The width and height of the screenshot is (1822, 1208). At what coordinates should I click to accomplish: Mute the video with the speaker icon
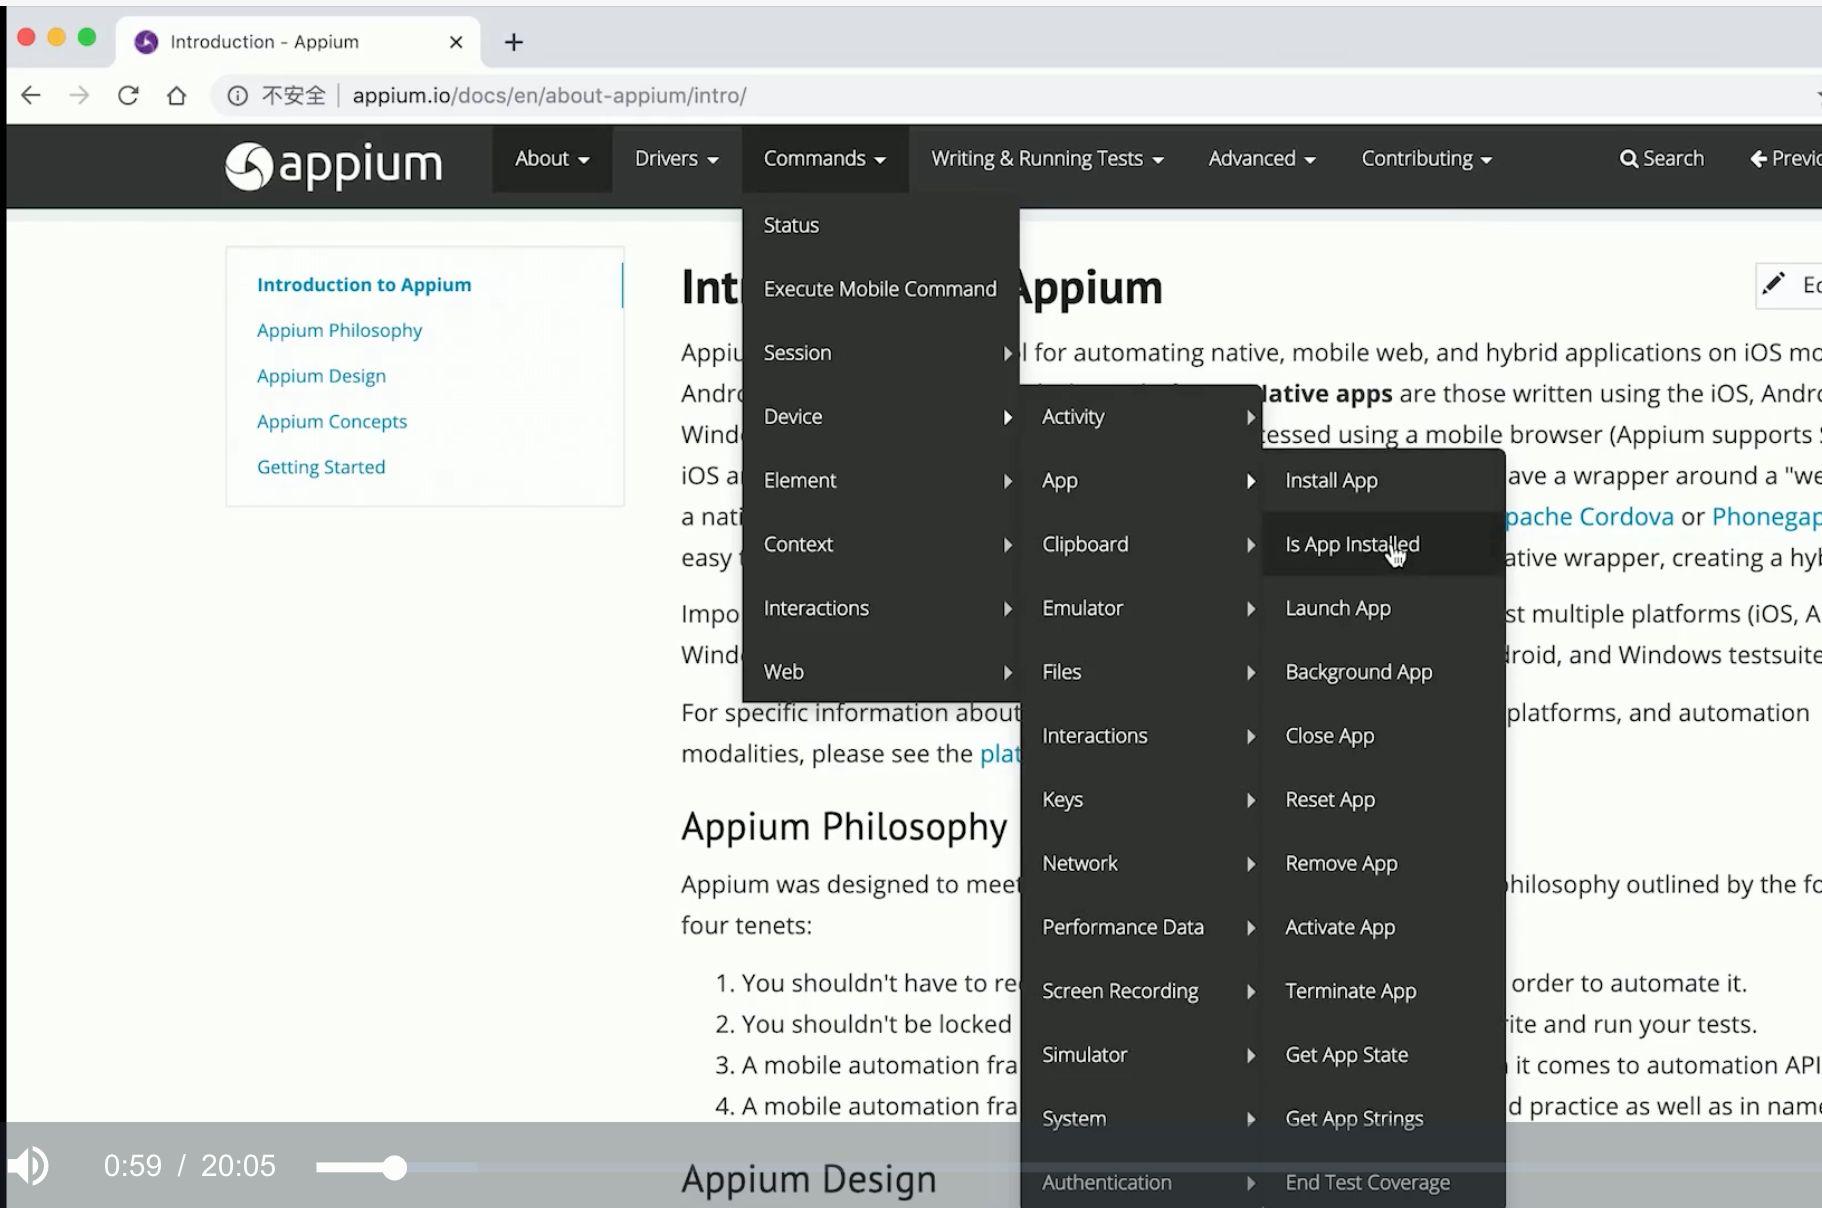pos(29,1165)
